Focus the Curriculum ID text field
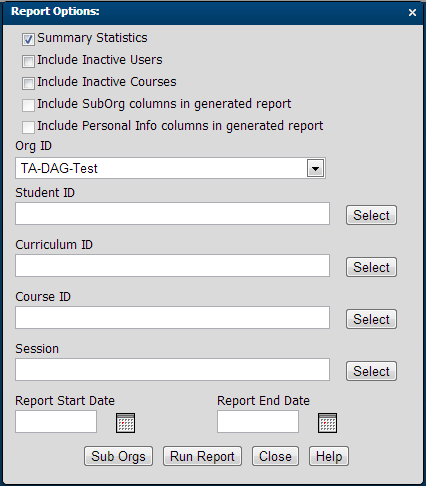426x486 pixels. [172, 266]
